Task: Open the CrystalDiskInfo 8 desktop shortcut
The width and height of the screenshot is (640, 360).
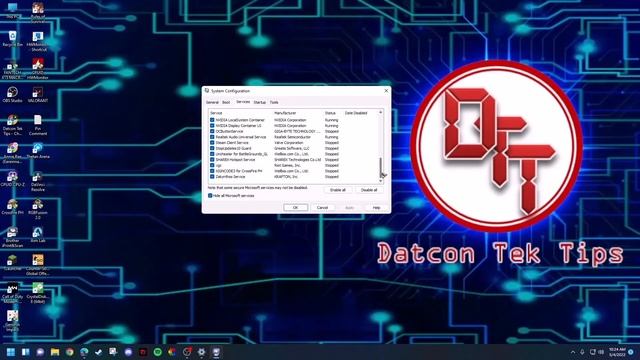Action: click(x=38, y=293)
